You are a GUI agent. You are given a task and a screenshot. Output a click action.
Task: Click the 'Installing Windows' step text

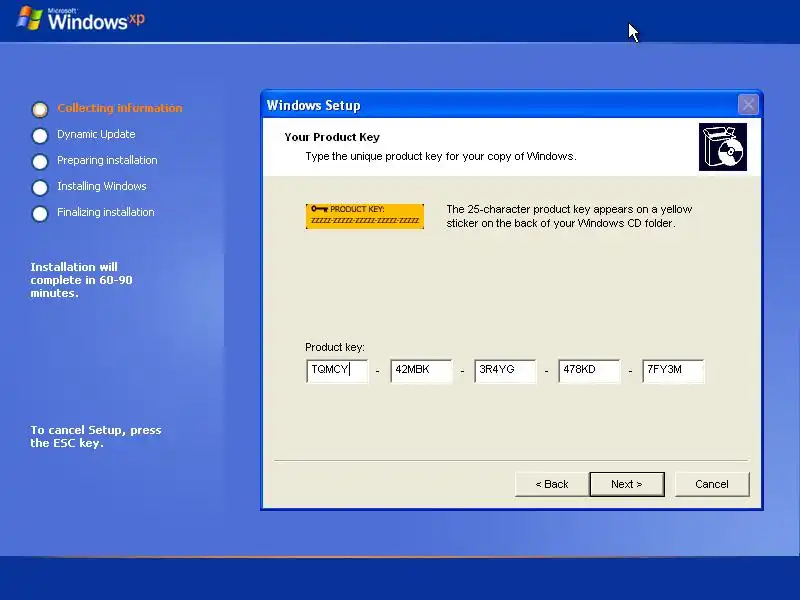tap(102, 186)
